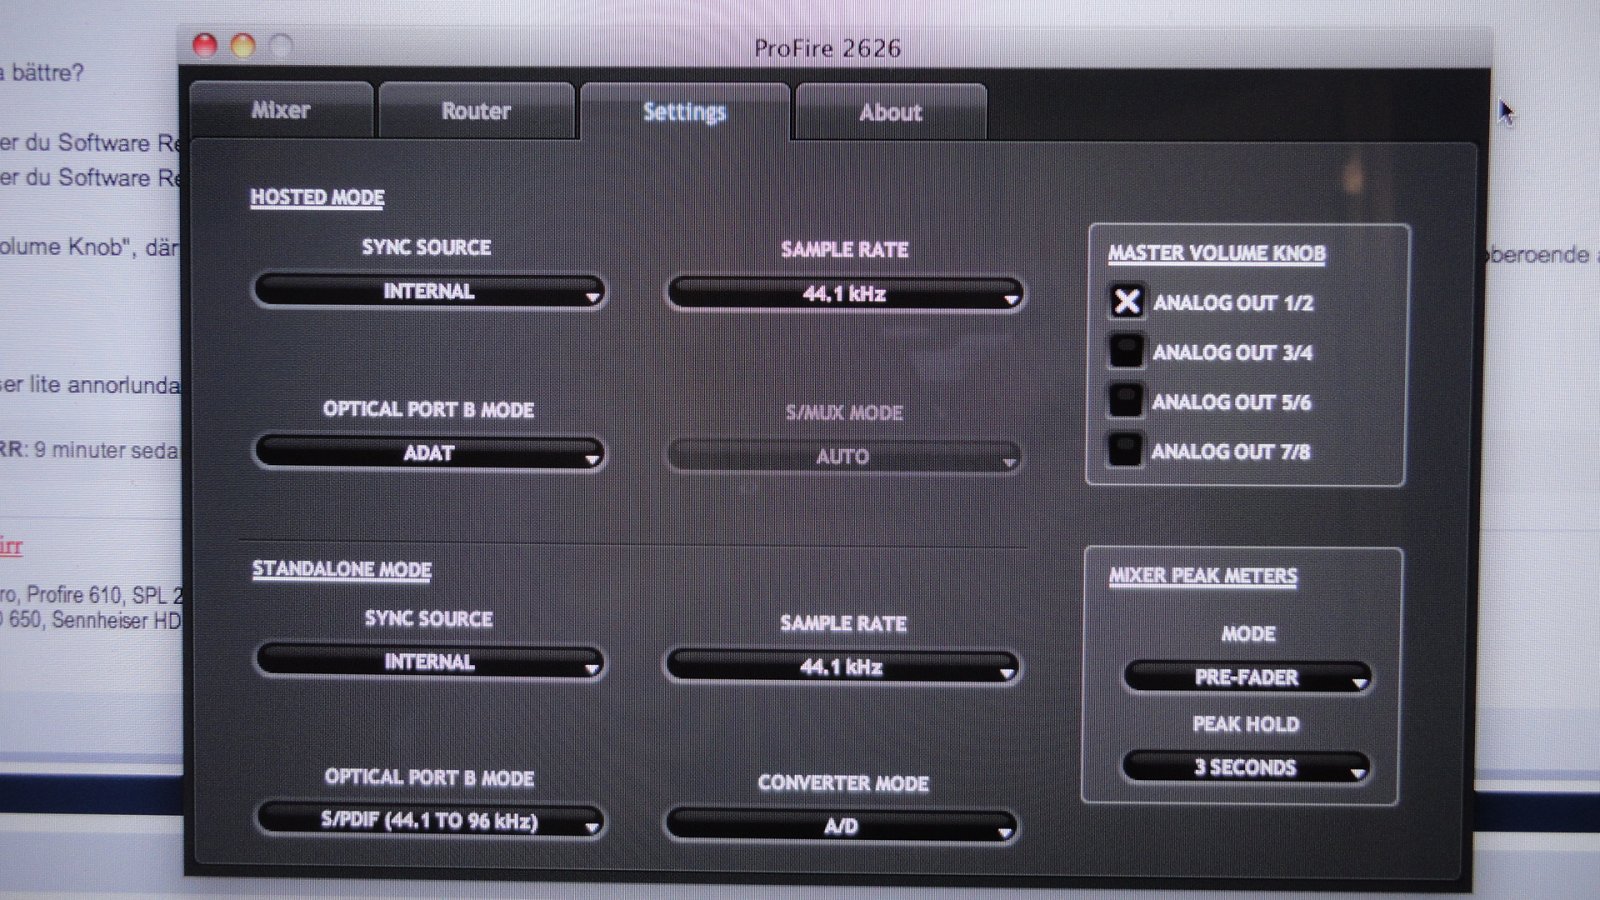Select the Settings tab
The image size is (1600, 900).
pos(685,112)
